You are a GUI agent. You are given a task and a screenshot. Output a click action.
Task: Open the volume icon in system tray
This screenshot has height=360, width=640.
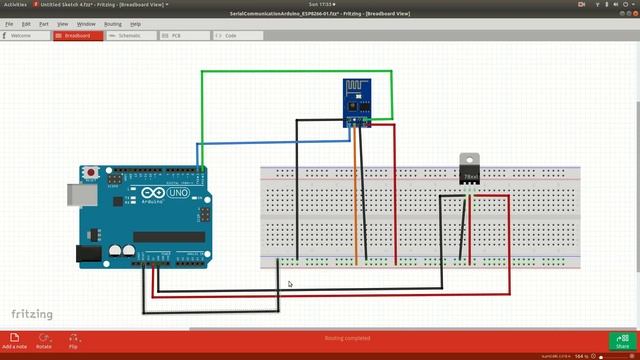coord(616,4)
